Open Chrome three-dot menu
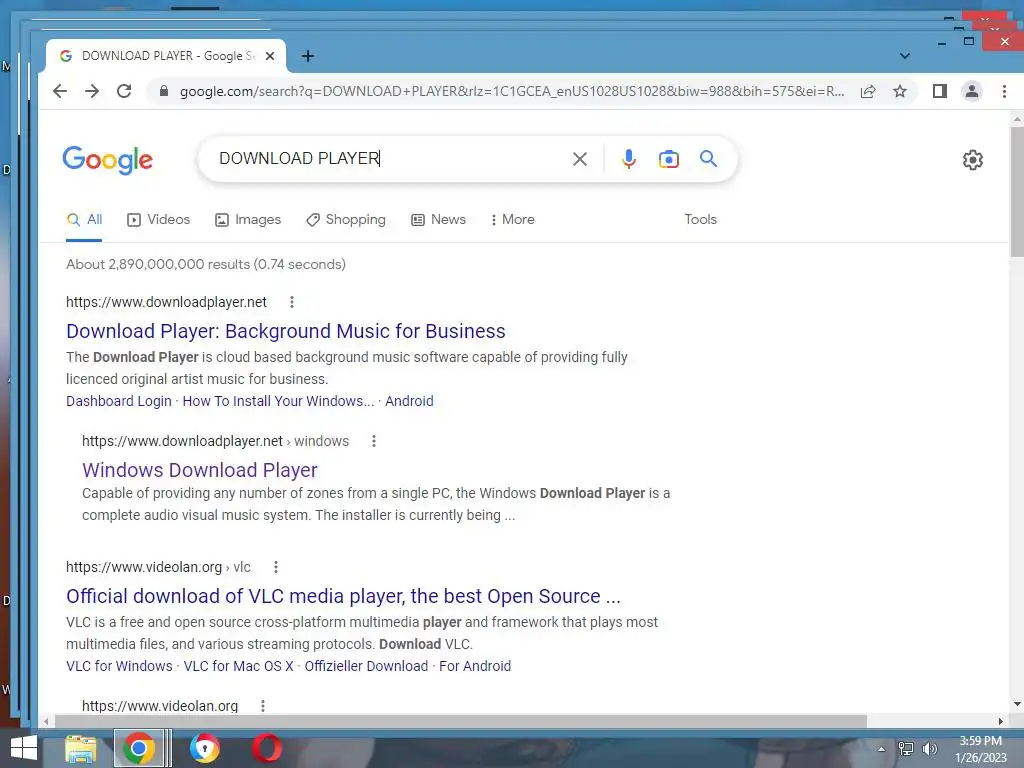1024x768 pixels. click(1004, 91)
